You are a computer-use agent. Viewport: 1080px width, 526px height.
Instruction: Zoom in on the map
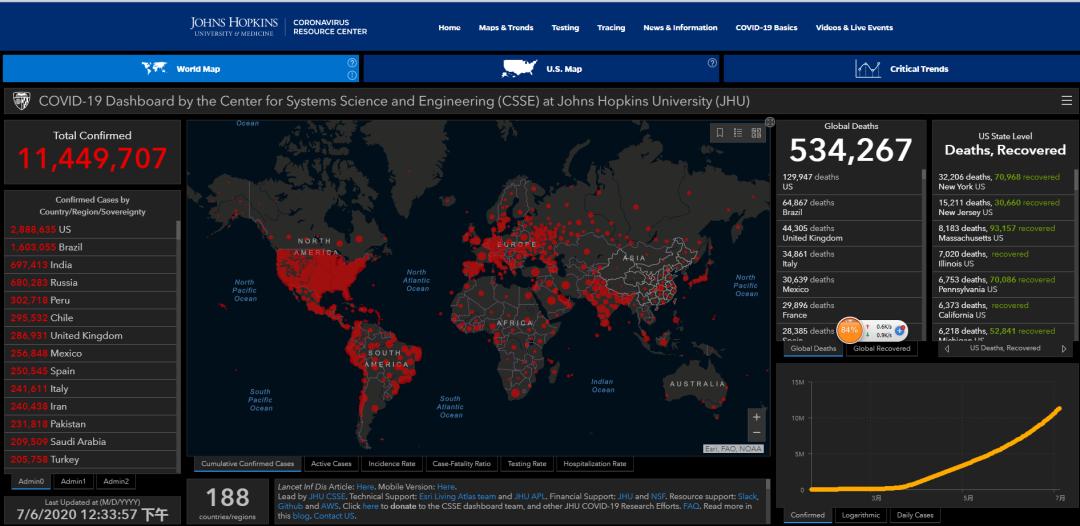pos(756,417)
